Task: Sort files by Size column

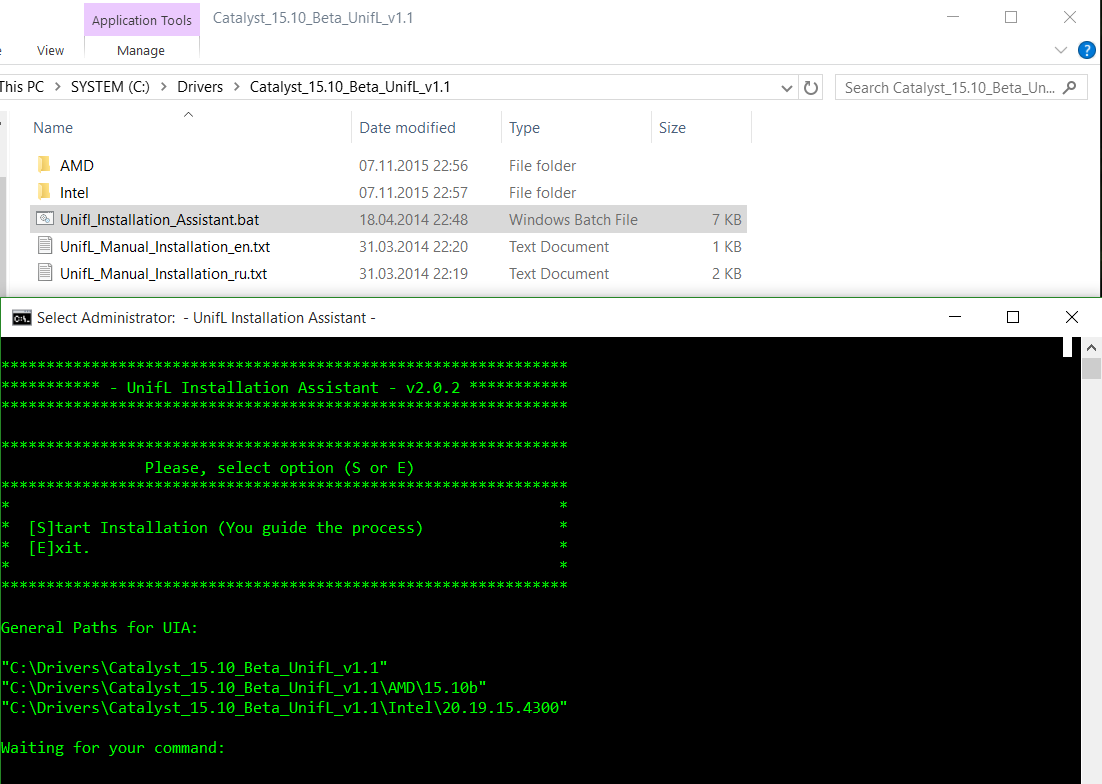Action: click(x=672, y=127)
